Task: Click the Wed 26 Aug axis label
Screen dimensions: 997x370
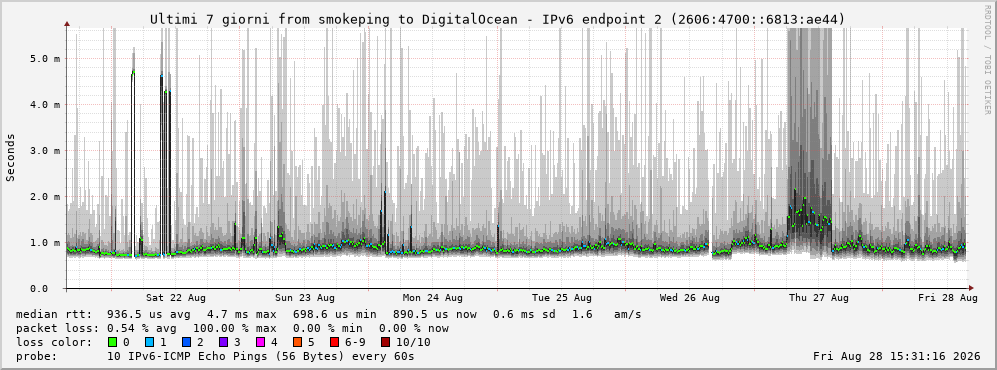Action: pyautogui.click(x=690, y=298)
